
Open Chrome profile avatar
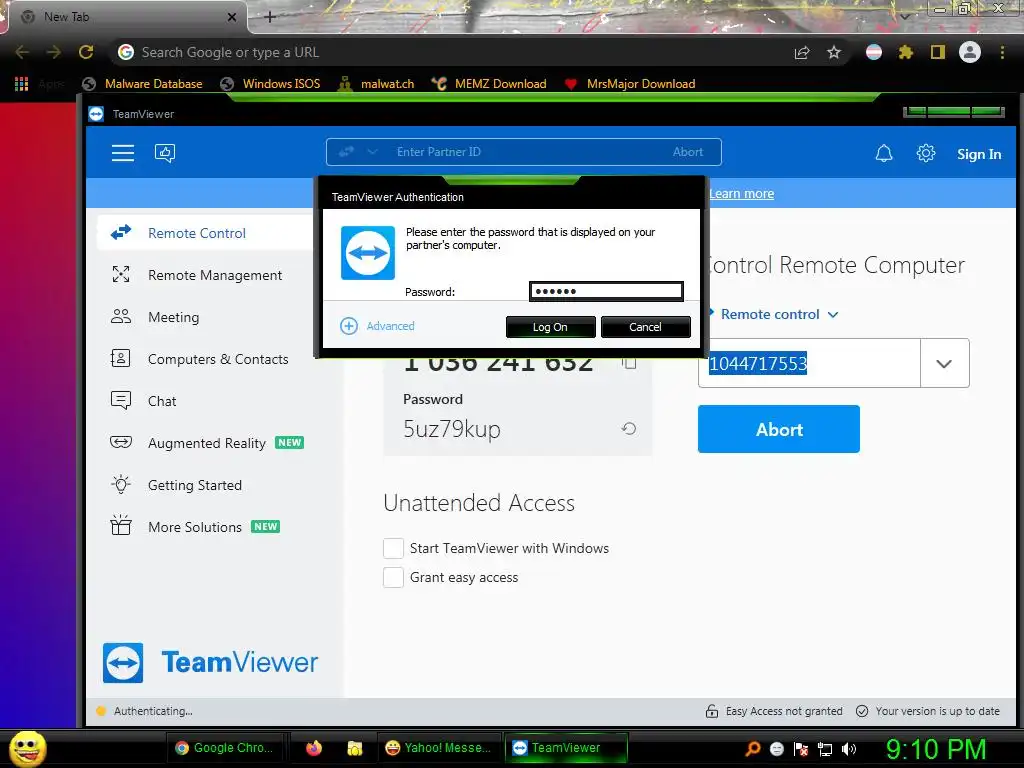(970, 52)
